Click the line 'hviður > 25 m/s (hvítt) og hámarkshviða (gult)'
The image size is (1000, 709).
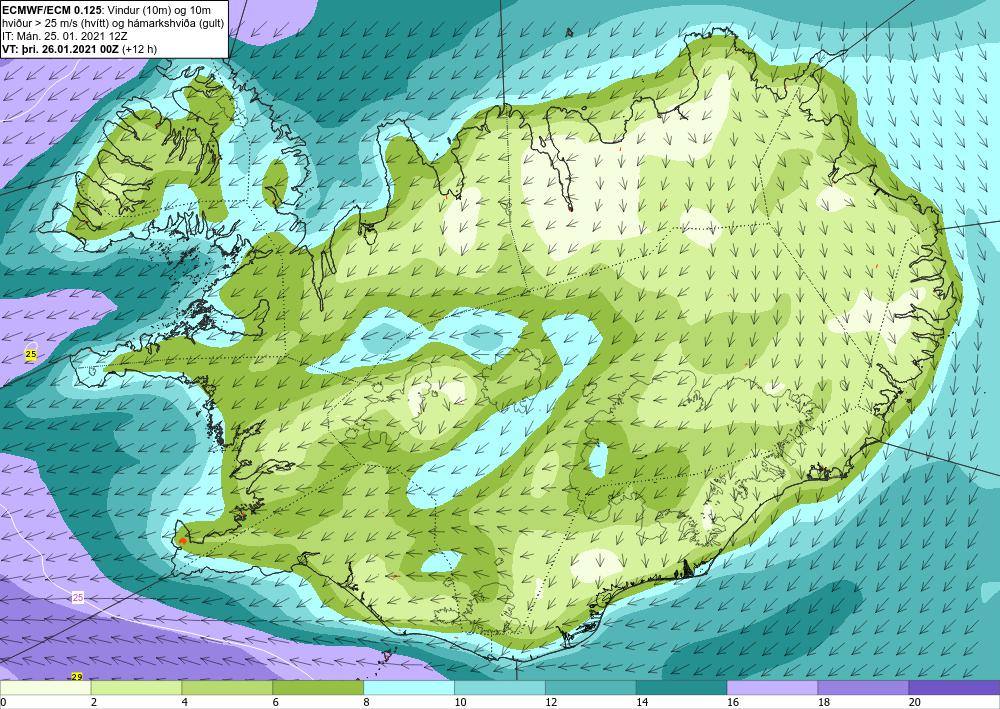pyautogui.click(x=114, y=23)
